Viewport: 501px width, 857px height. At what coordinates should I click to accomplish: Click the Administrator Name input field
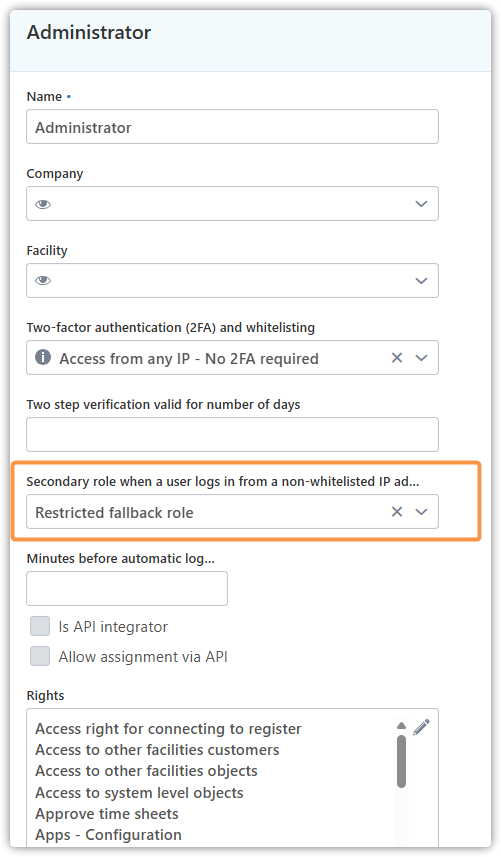click(232, 127)
